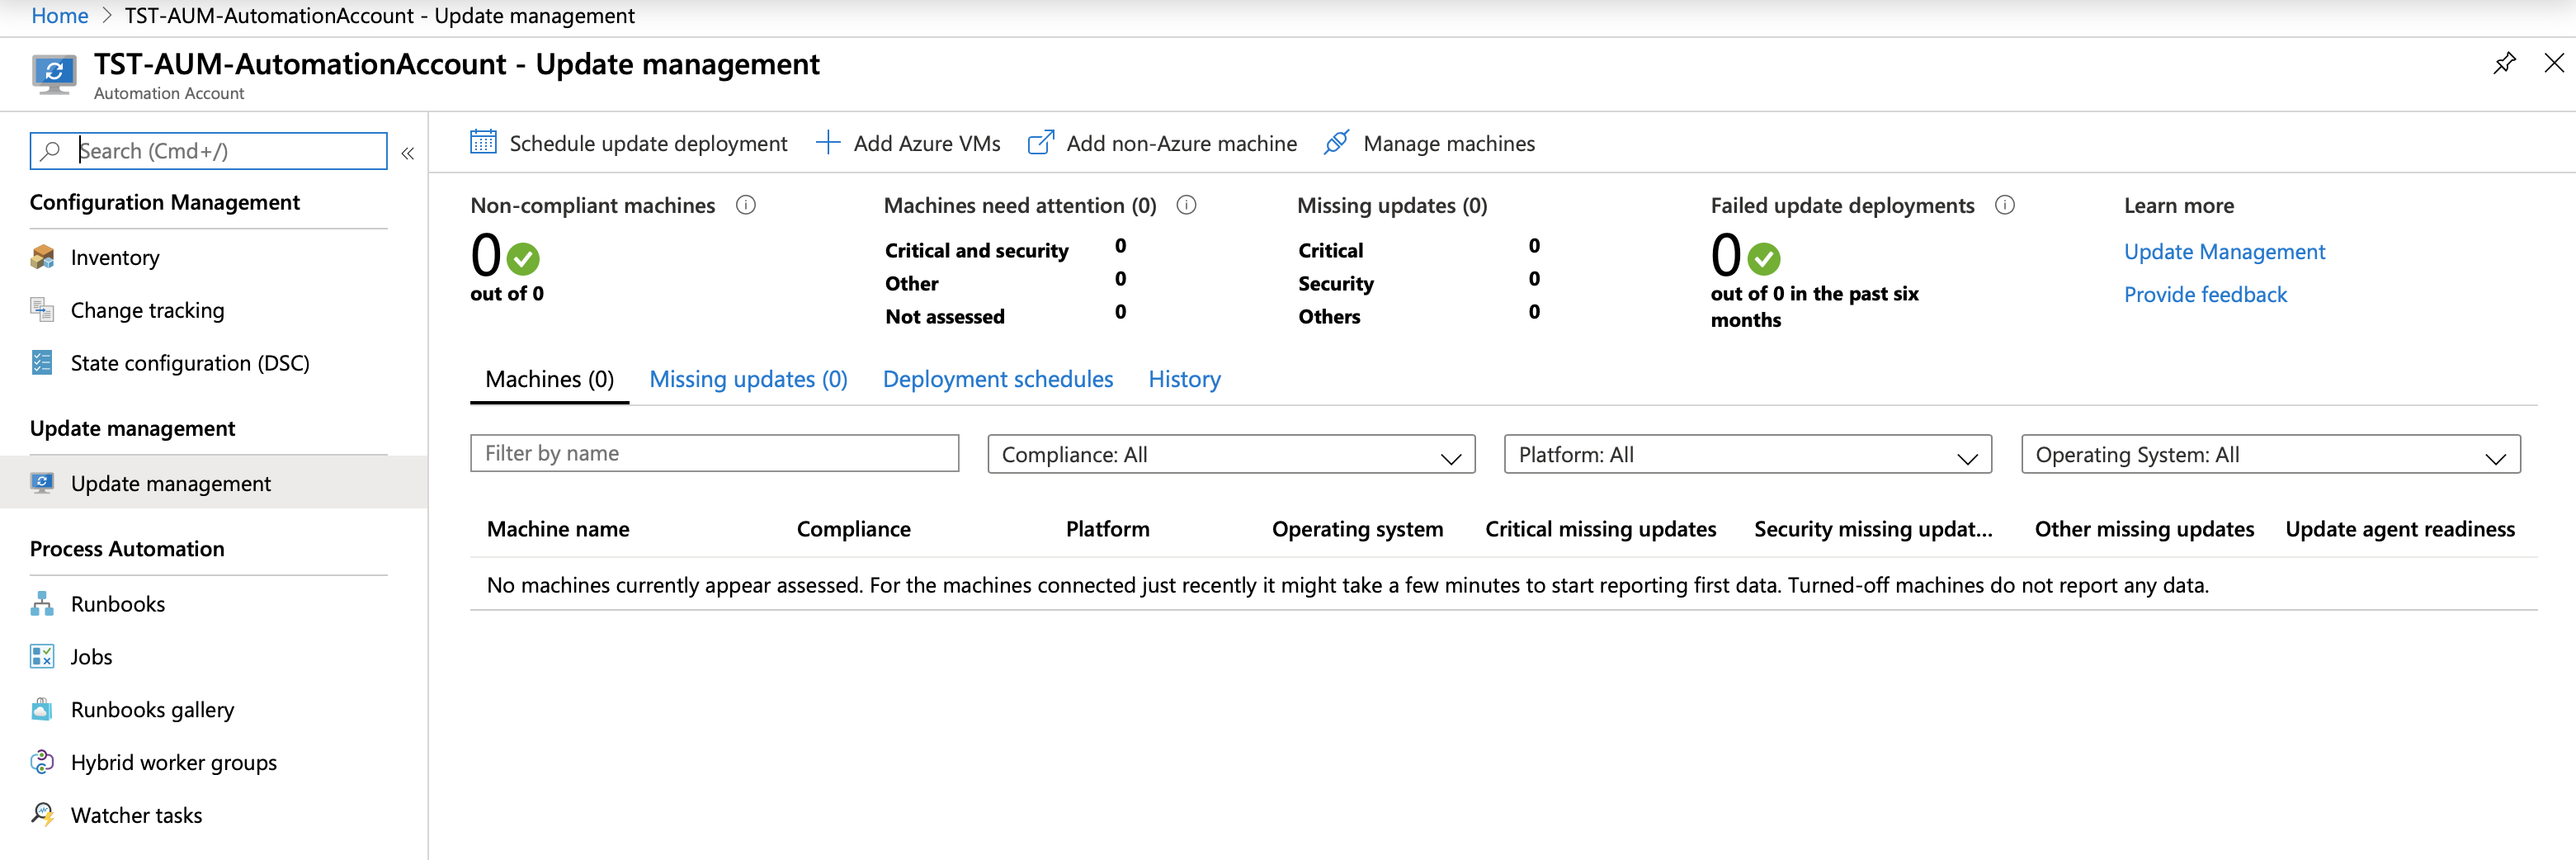Screen dimensions: 2576x860
Task: Click the Hybrid worker groups icon
Action: click(x=42, y=763)
